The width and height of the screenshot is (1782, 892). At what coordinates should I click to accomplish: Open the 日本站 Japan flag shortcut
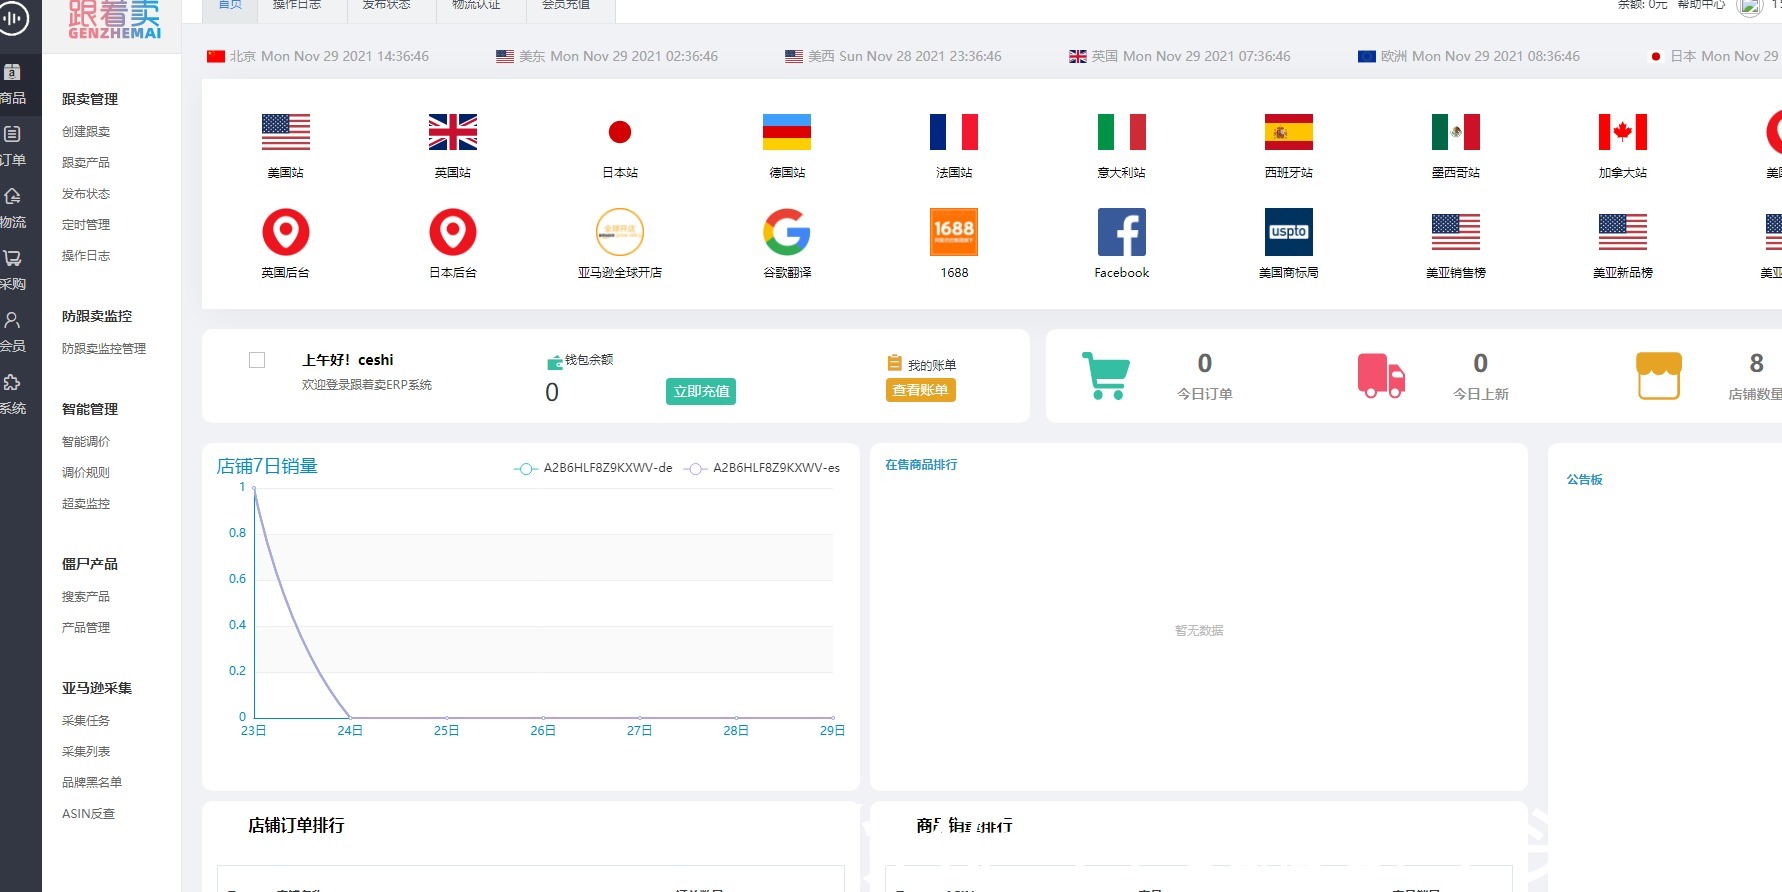pos(620,132)
